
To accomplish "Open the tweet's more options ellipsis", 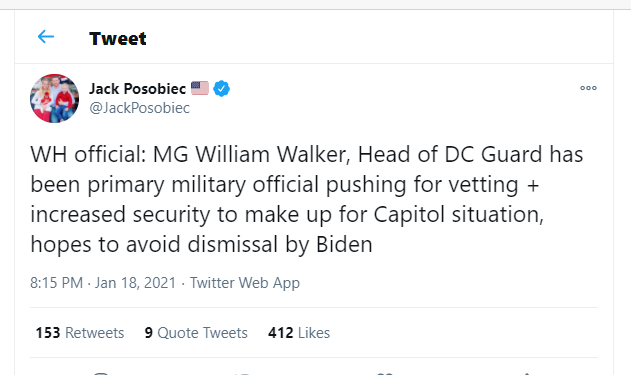I will (588, 88).
